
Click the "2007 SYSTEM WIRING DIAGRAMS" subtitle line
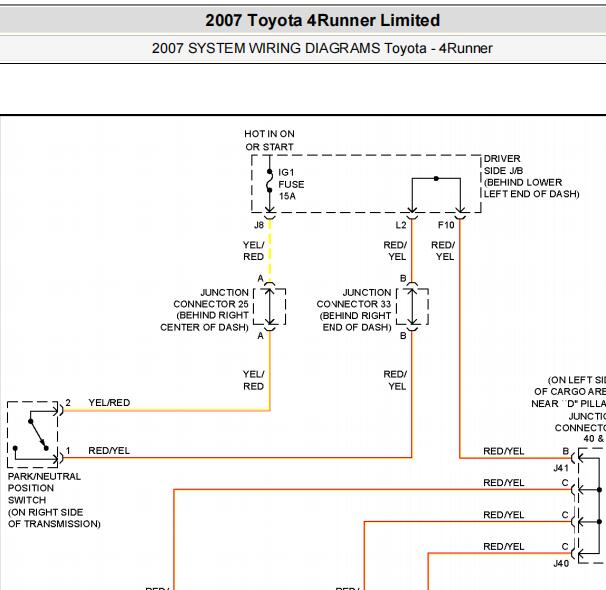[x=322, y=48]
